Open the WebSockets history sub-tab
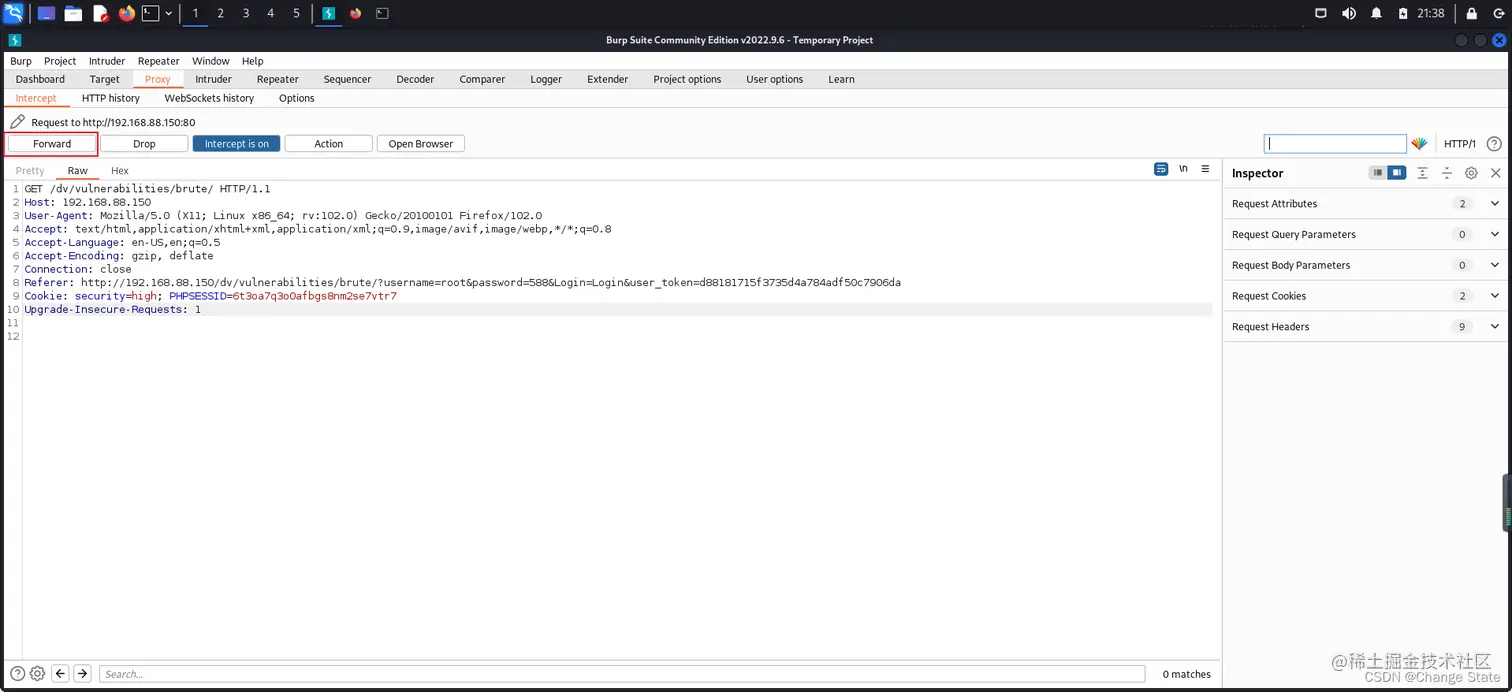Screen dimensions: 1512x692 (209, 98)
